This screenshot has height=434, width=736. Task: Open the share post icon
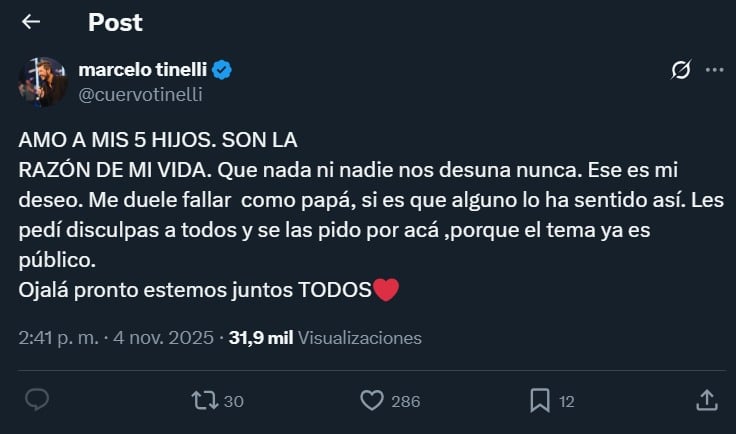coord(706,400)
